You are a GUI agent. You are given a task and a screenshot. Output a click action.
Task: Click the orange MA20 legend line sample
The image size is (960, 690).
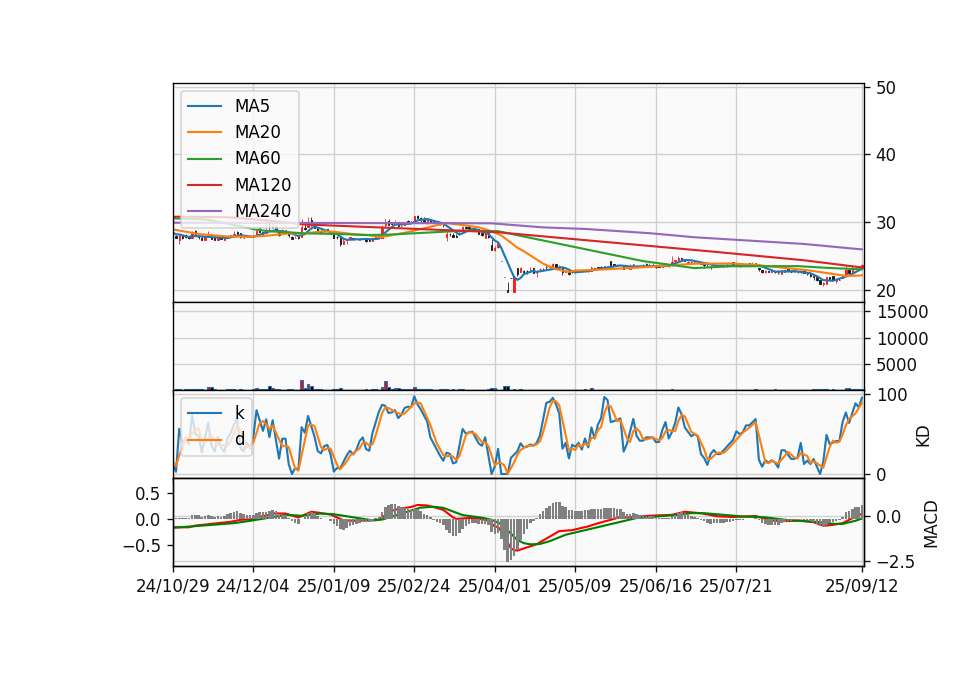204,132
